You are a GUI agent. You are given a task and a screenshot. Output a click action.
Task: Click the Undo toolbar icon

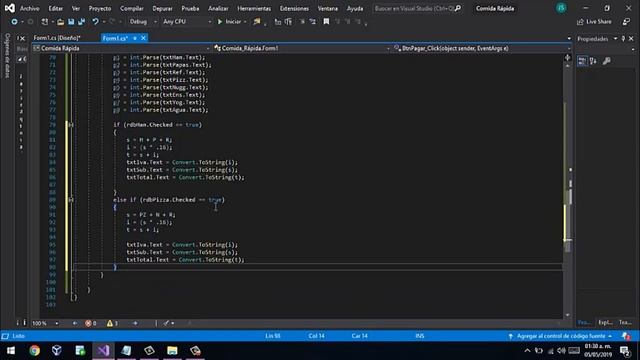click(x=95, y=22)
